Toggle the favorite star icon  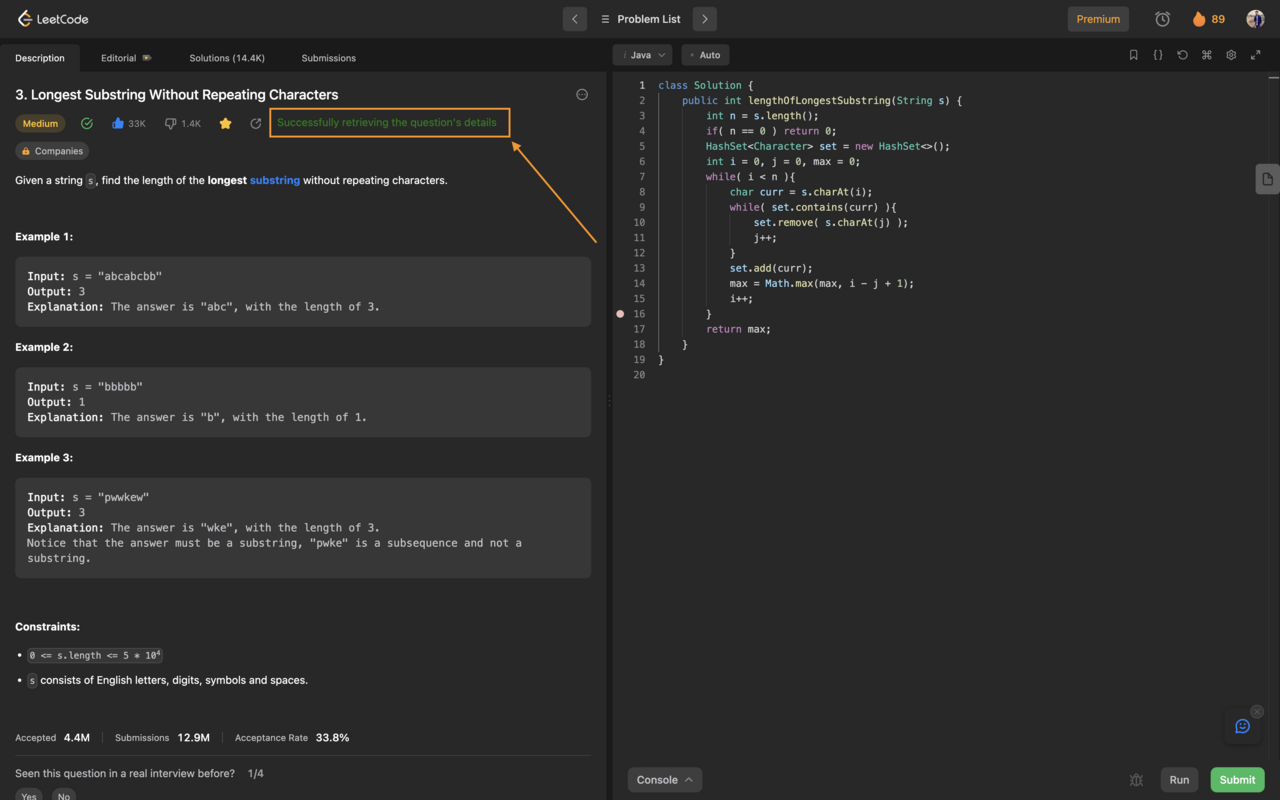(226, 123)
